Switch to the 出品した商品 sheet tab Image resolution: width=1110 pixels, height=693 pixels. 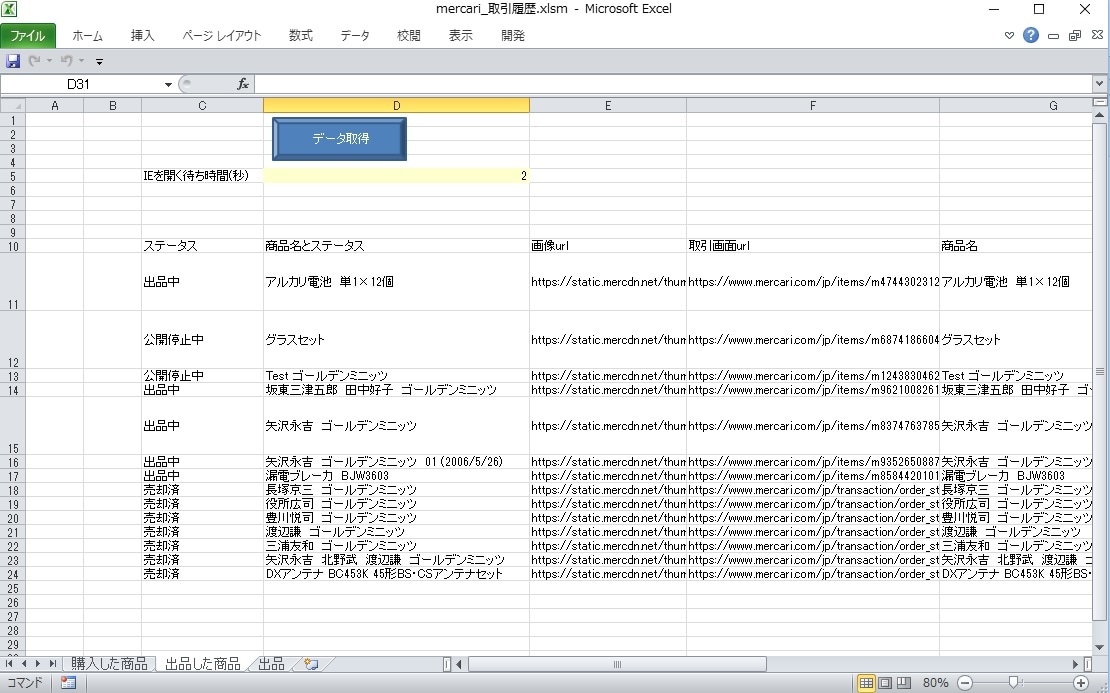202,663
